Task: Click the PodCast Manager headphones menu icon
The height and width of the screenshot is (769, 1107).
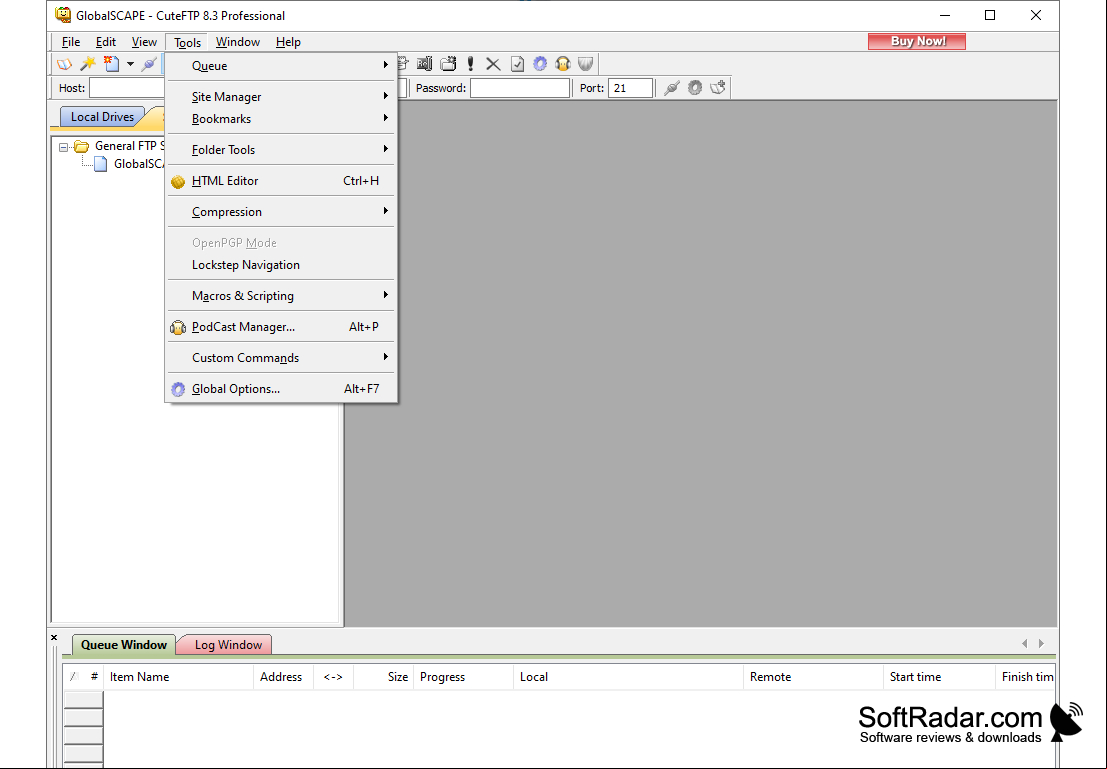Action: tap(178, 328)
